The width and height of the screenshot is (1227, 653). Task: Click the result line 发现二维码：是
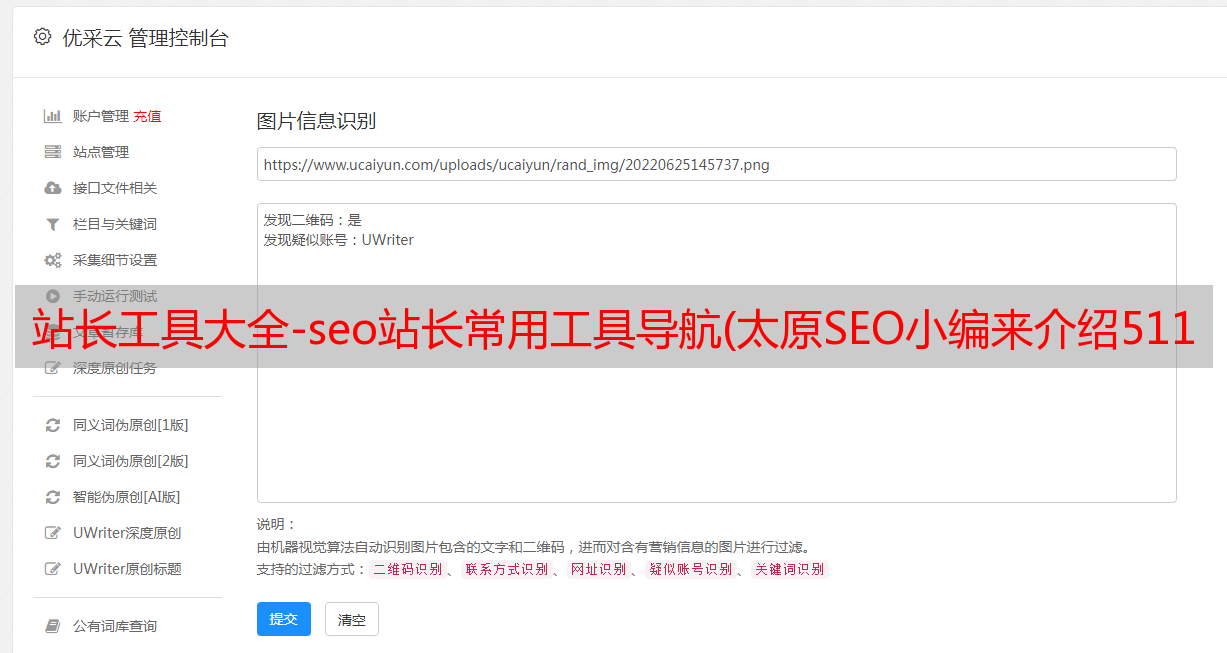[313, 220]
